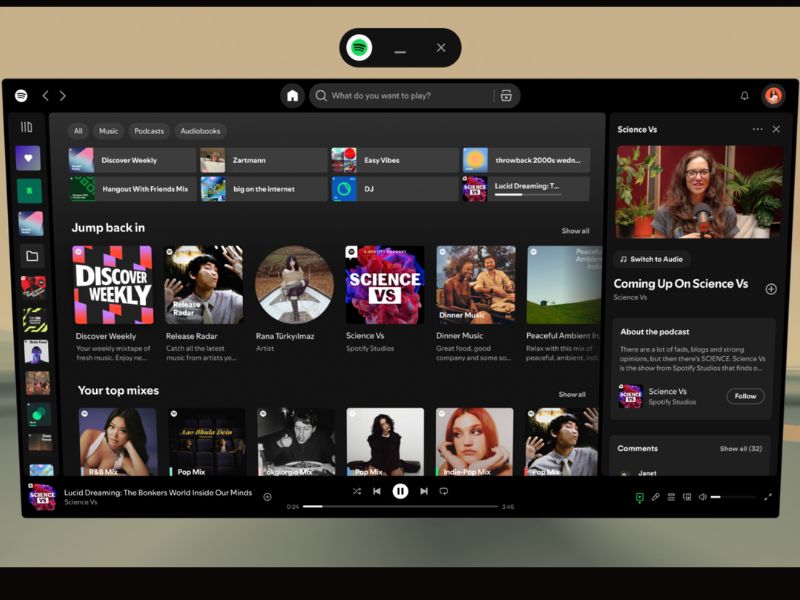Open Liked Songs heart tile in sidebar
This screenshot has width=800, height=600.
[x=29, y=158]
